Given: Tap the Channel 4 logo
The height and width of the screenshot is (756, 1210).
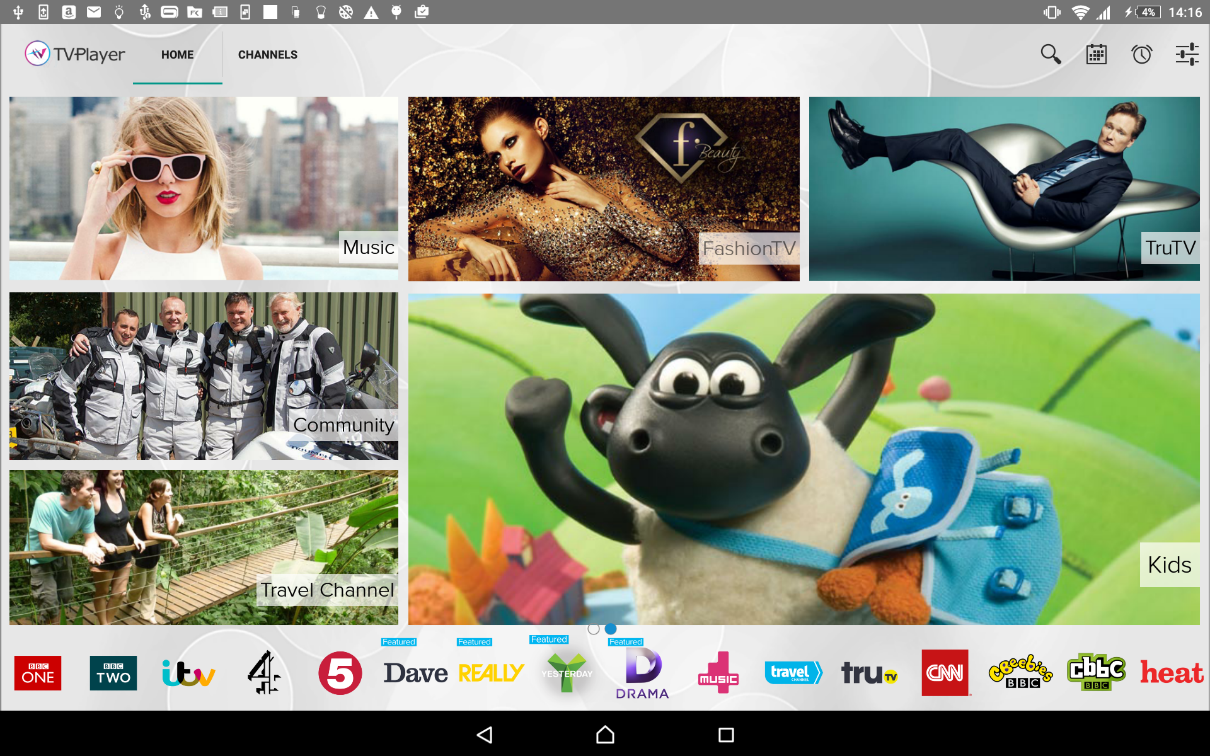Looking at the screenshot, I should click(x=264, y=673).
